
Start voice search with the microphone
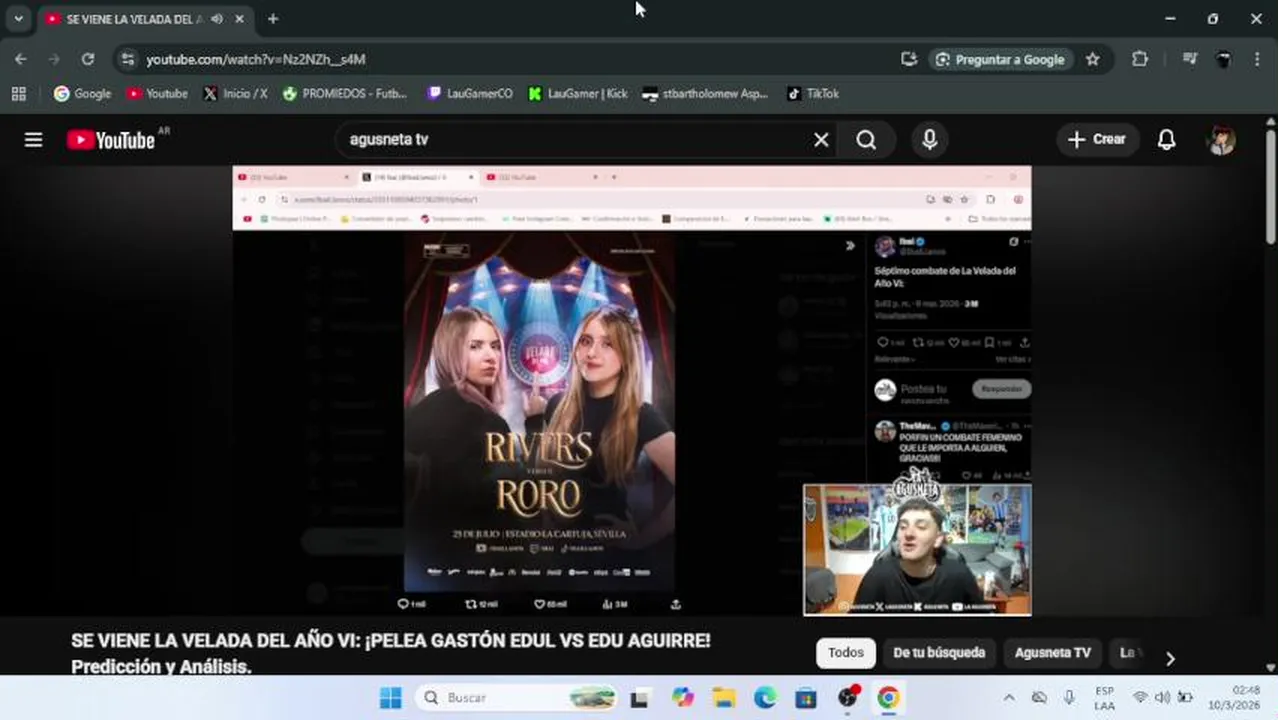point(929,140)
